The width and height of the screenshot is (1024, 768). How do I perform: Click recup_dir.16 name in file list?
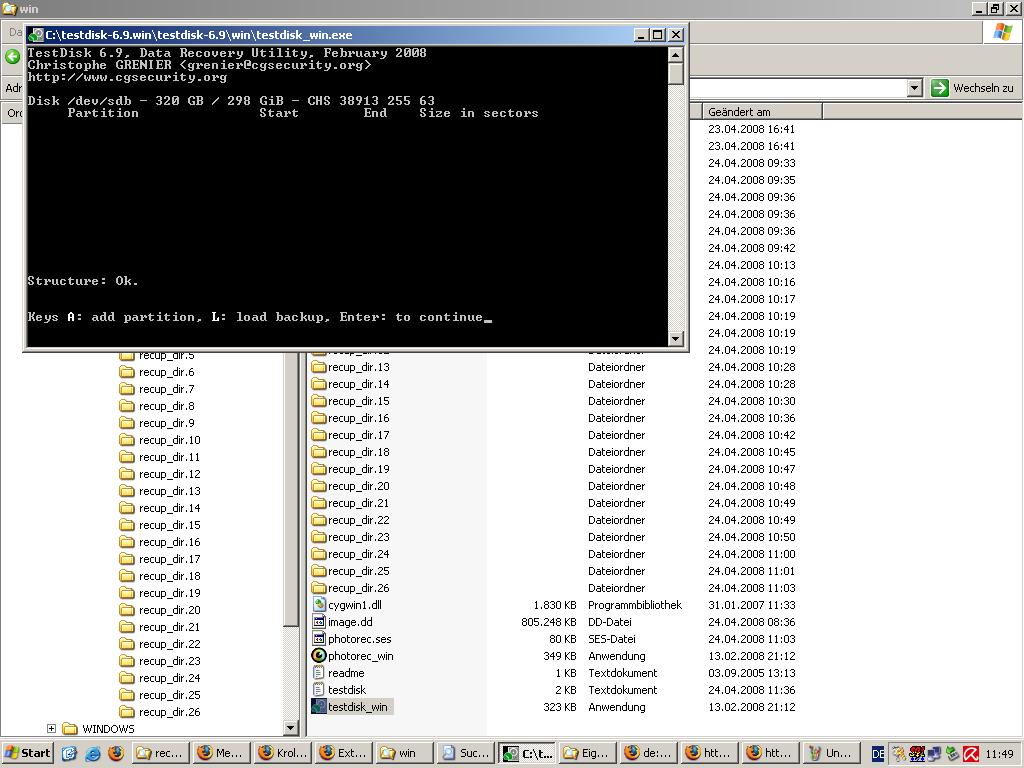click(x=359, y=418)
